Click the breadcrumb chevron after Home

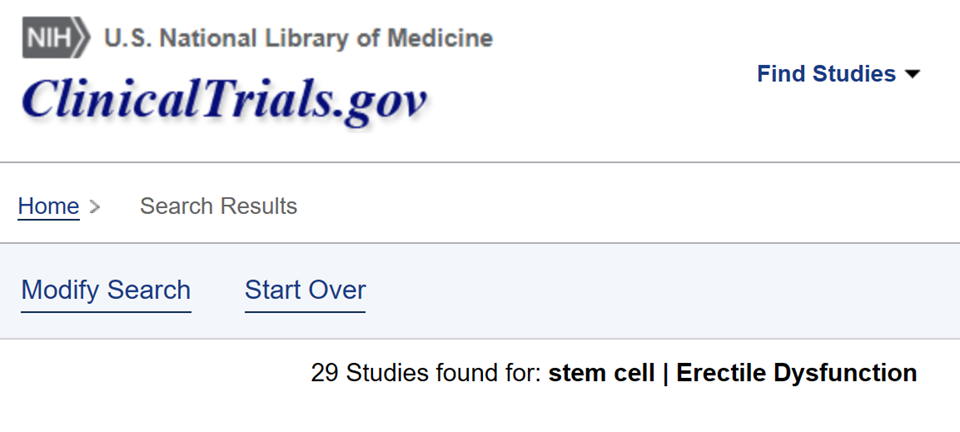coord(94,207)
